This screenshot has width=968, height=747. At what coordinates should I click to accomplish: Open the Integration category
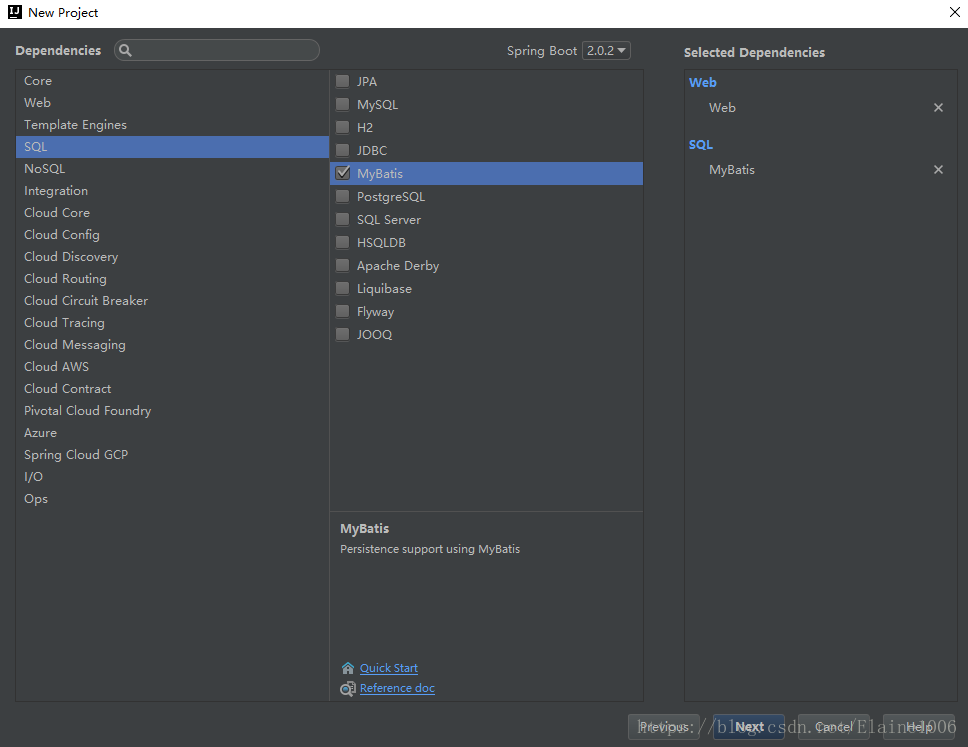click(x=172, y=191)
